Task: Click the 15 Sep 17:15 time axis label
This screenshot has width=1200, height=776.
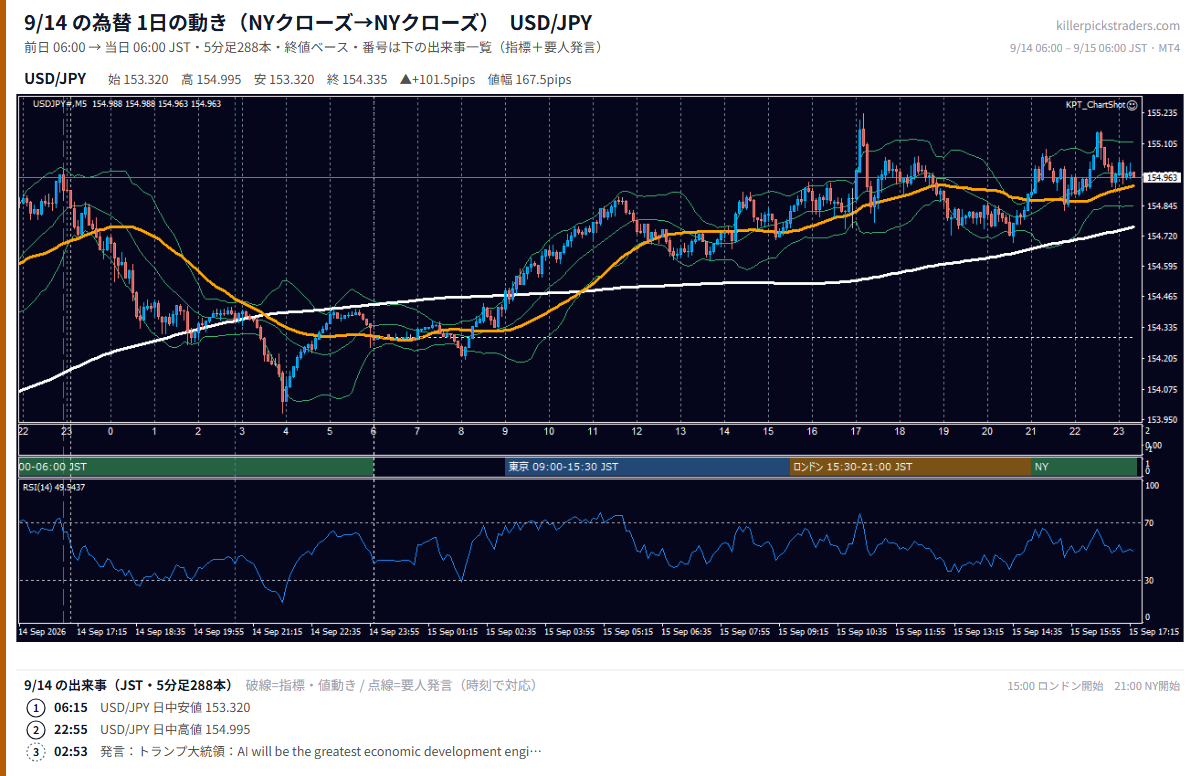Action: (x=1154, y=632)
